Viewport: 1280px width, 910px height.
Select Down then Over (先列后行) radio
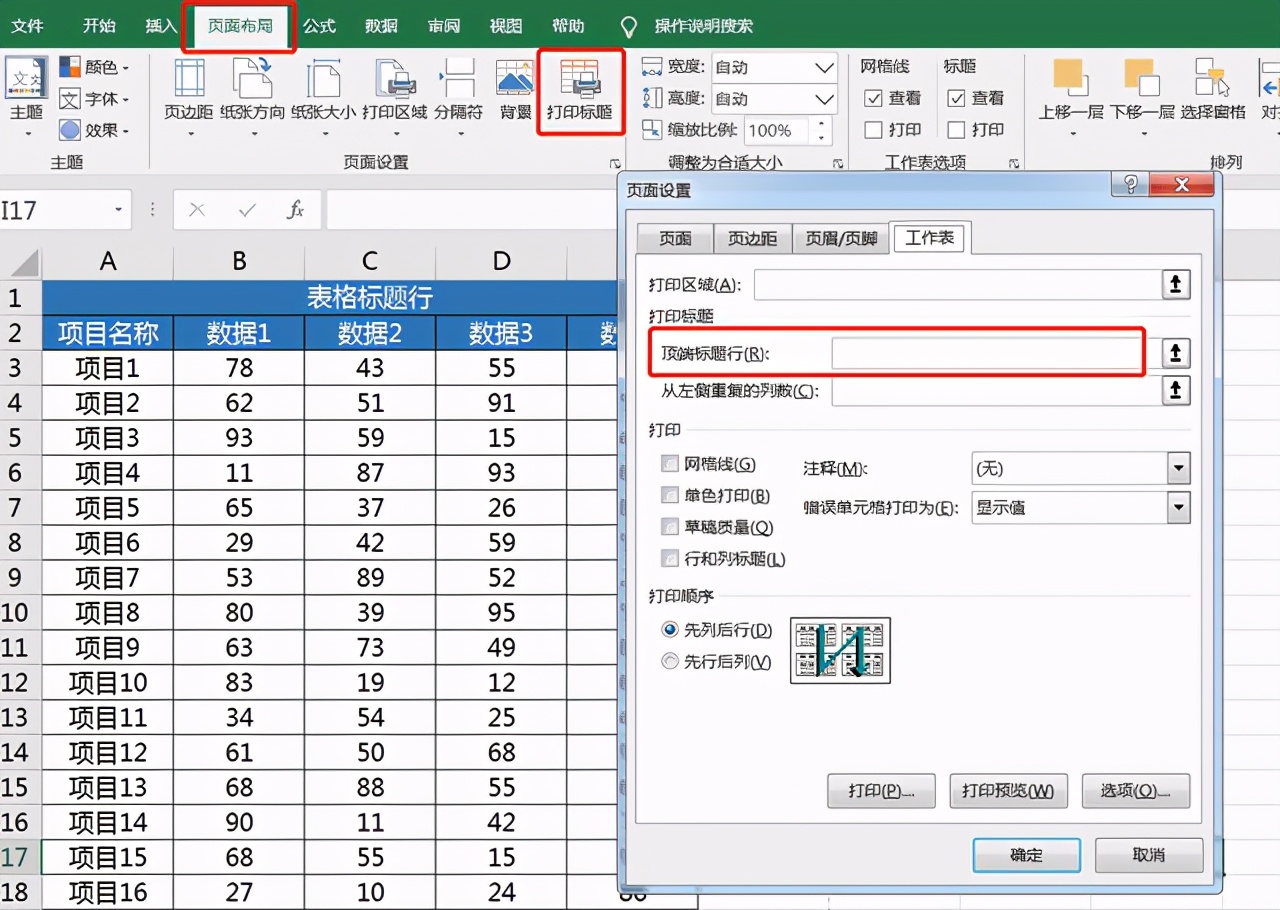pyautogui.click(x=670, y=630)
